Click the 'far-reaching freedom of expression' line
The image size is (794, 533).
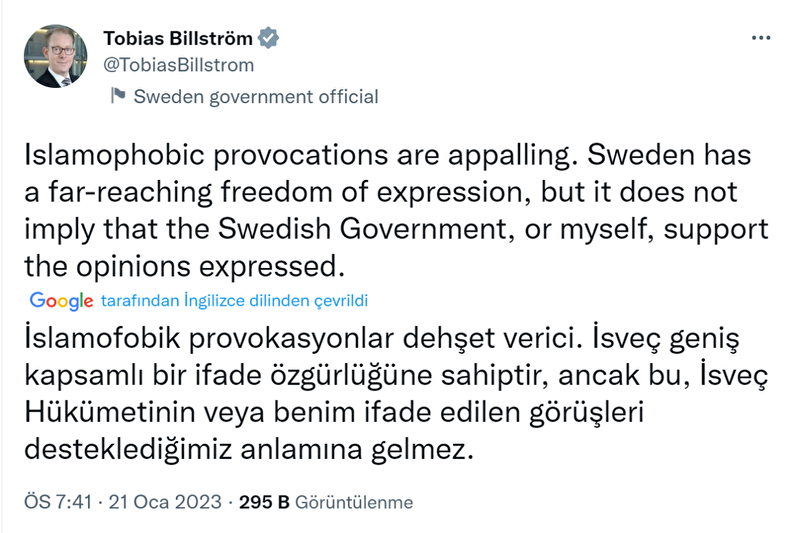pos(290,192)
